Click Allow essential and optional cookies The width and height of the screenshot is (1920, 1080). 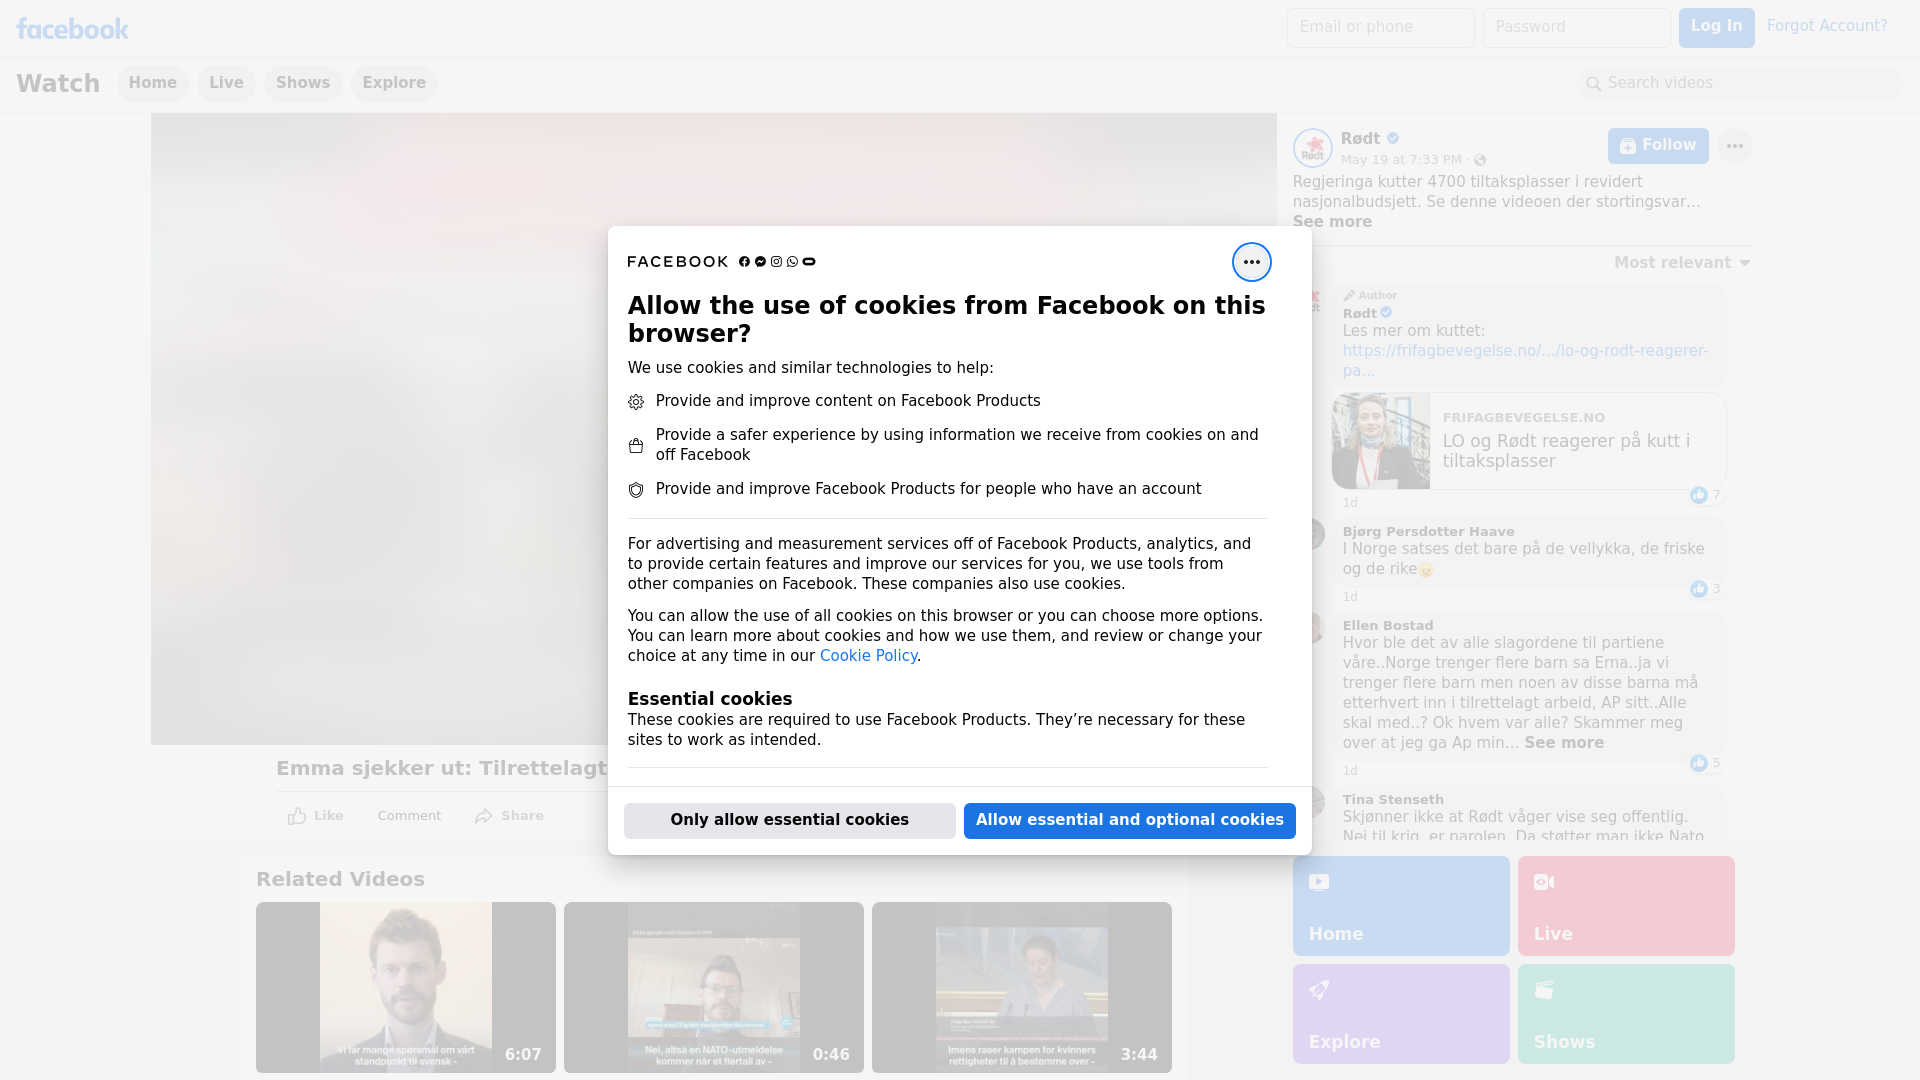(1129, 820)
